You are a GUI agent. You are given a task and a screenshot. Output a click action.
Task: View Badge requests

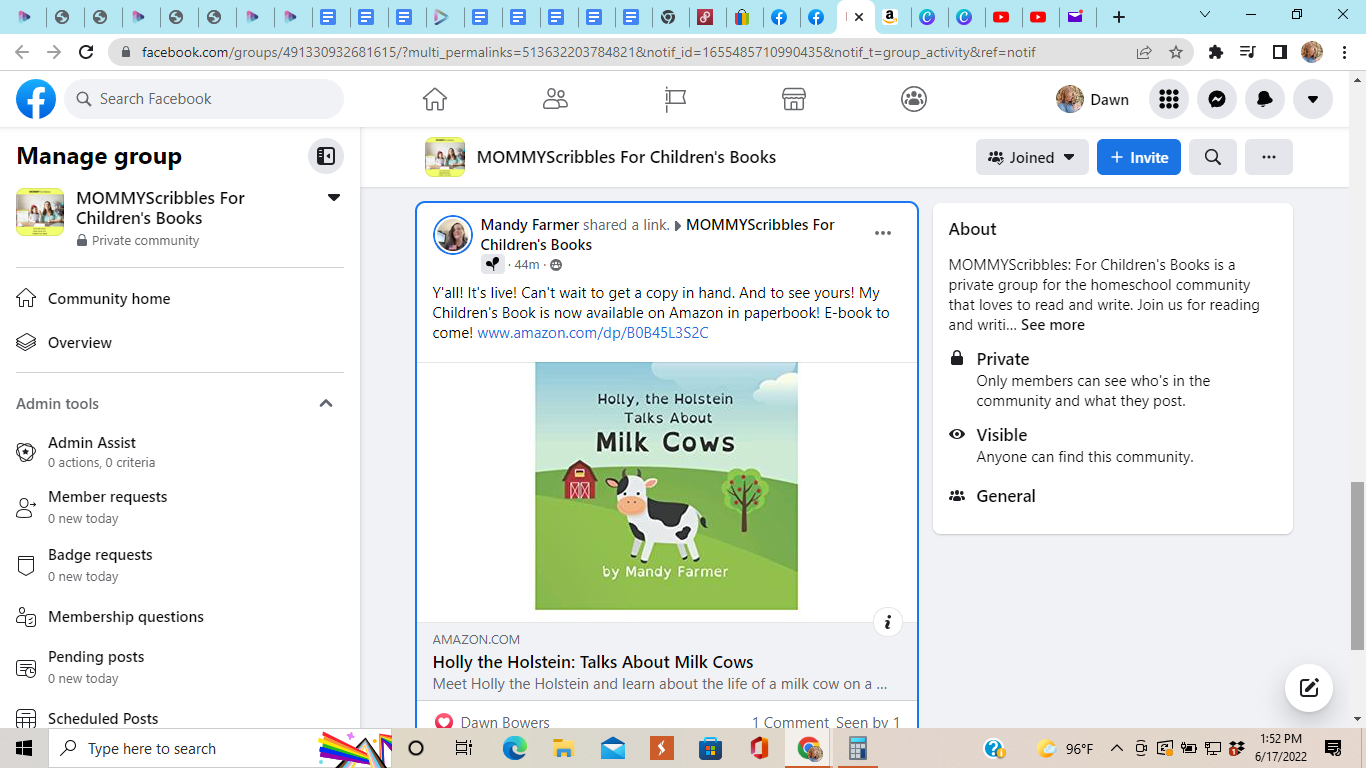[x=180, y=565]
